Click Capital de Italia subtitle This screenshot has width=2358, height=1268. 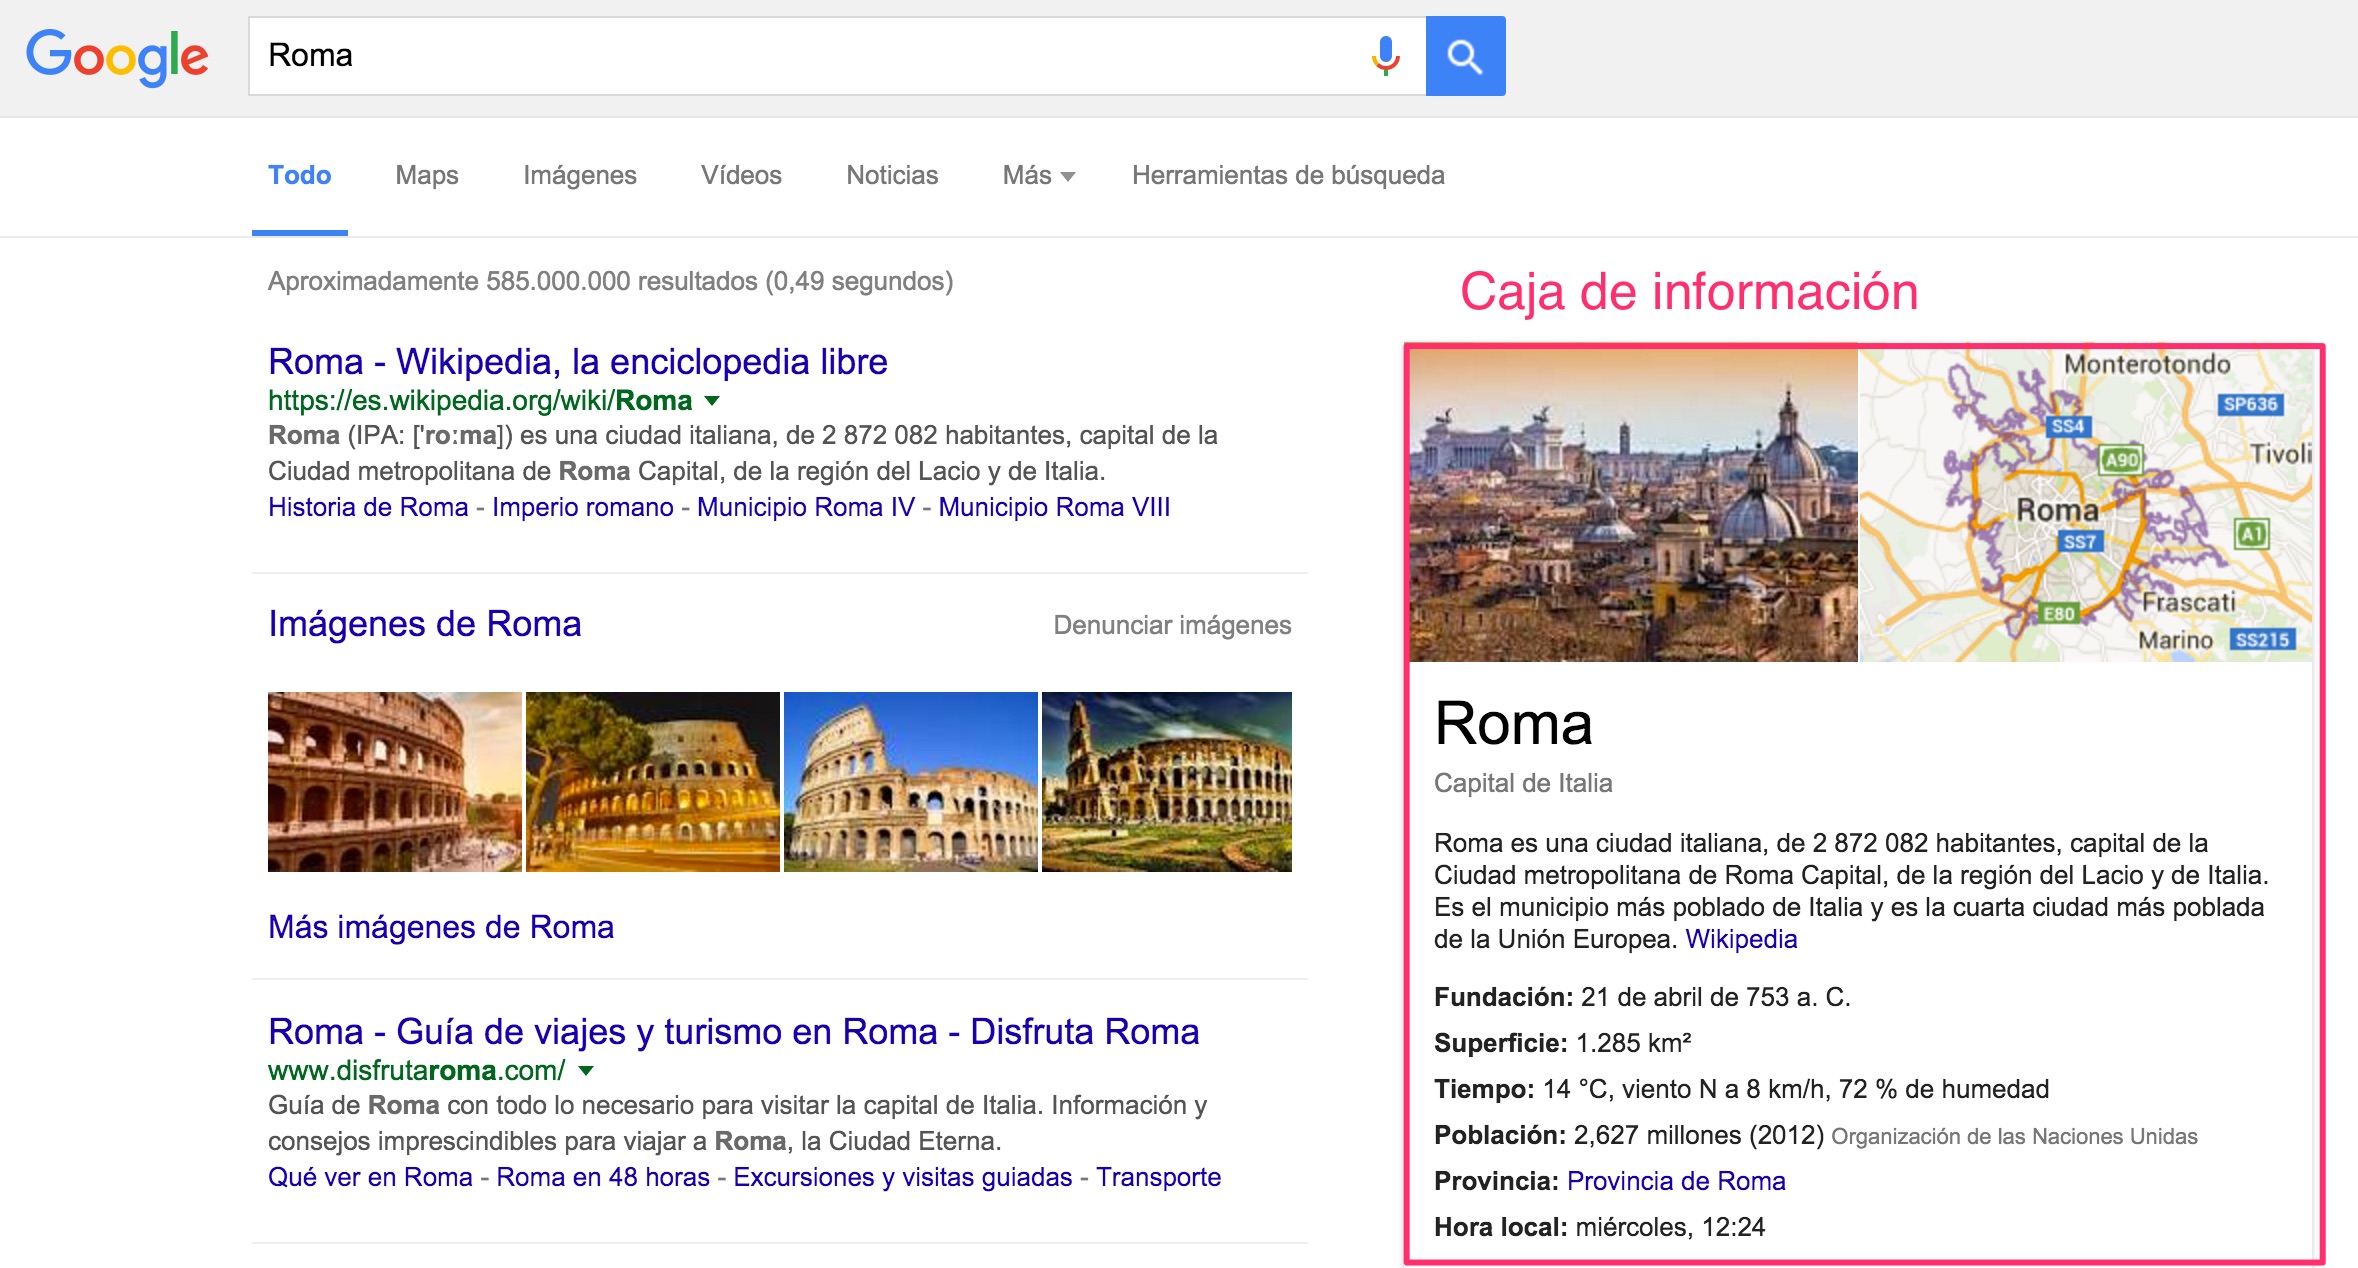point(1523,783)
